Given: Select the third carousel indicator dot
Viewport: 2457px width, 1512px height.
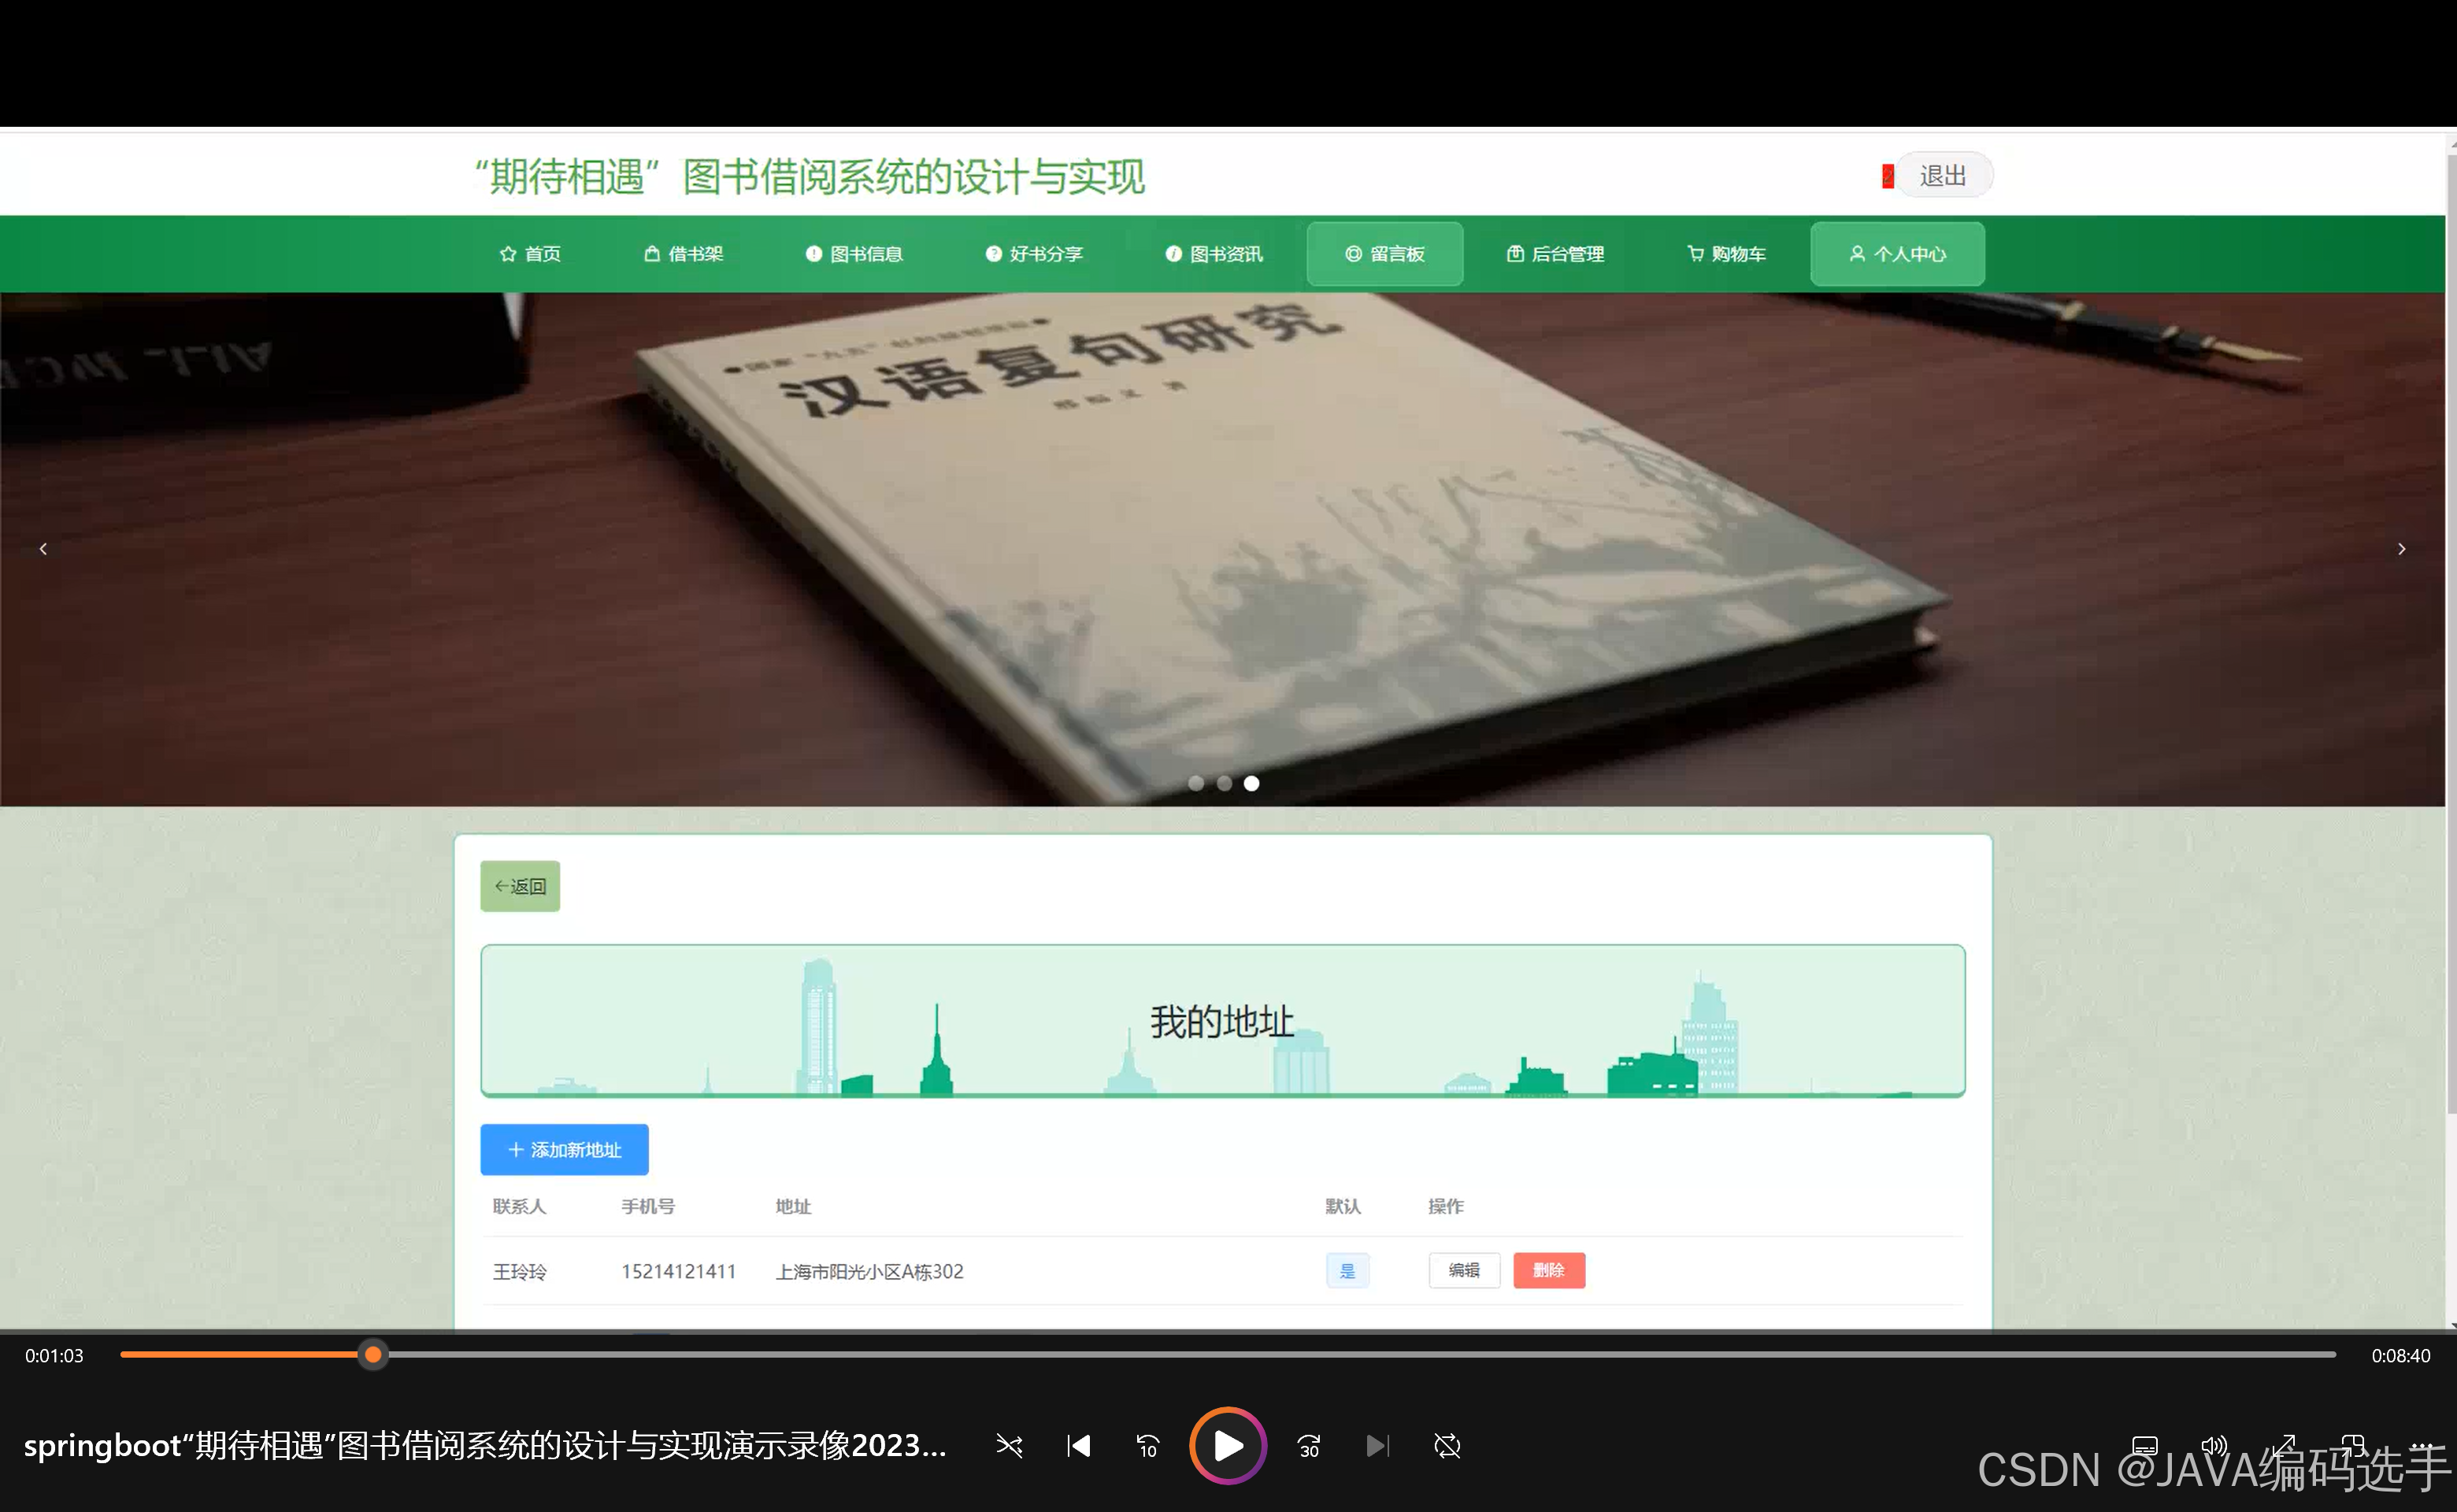Looking at the screenshot, I should (x=1251, y=783).
